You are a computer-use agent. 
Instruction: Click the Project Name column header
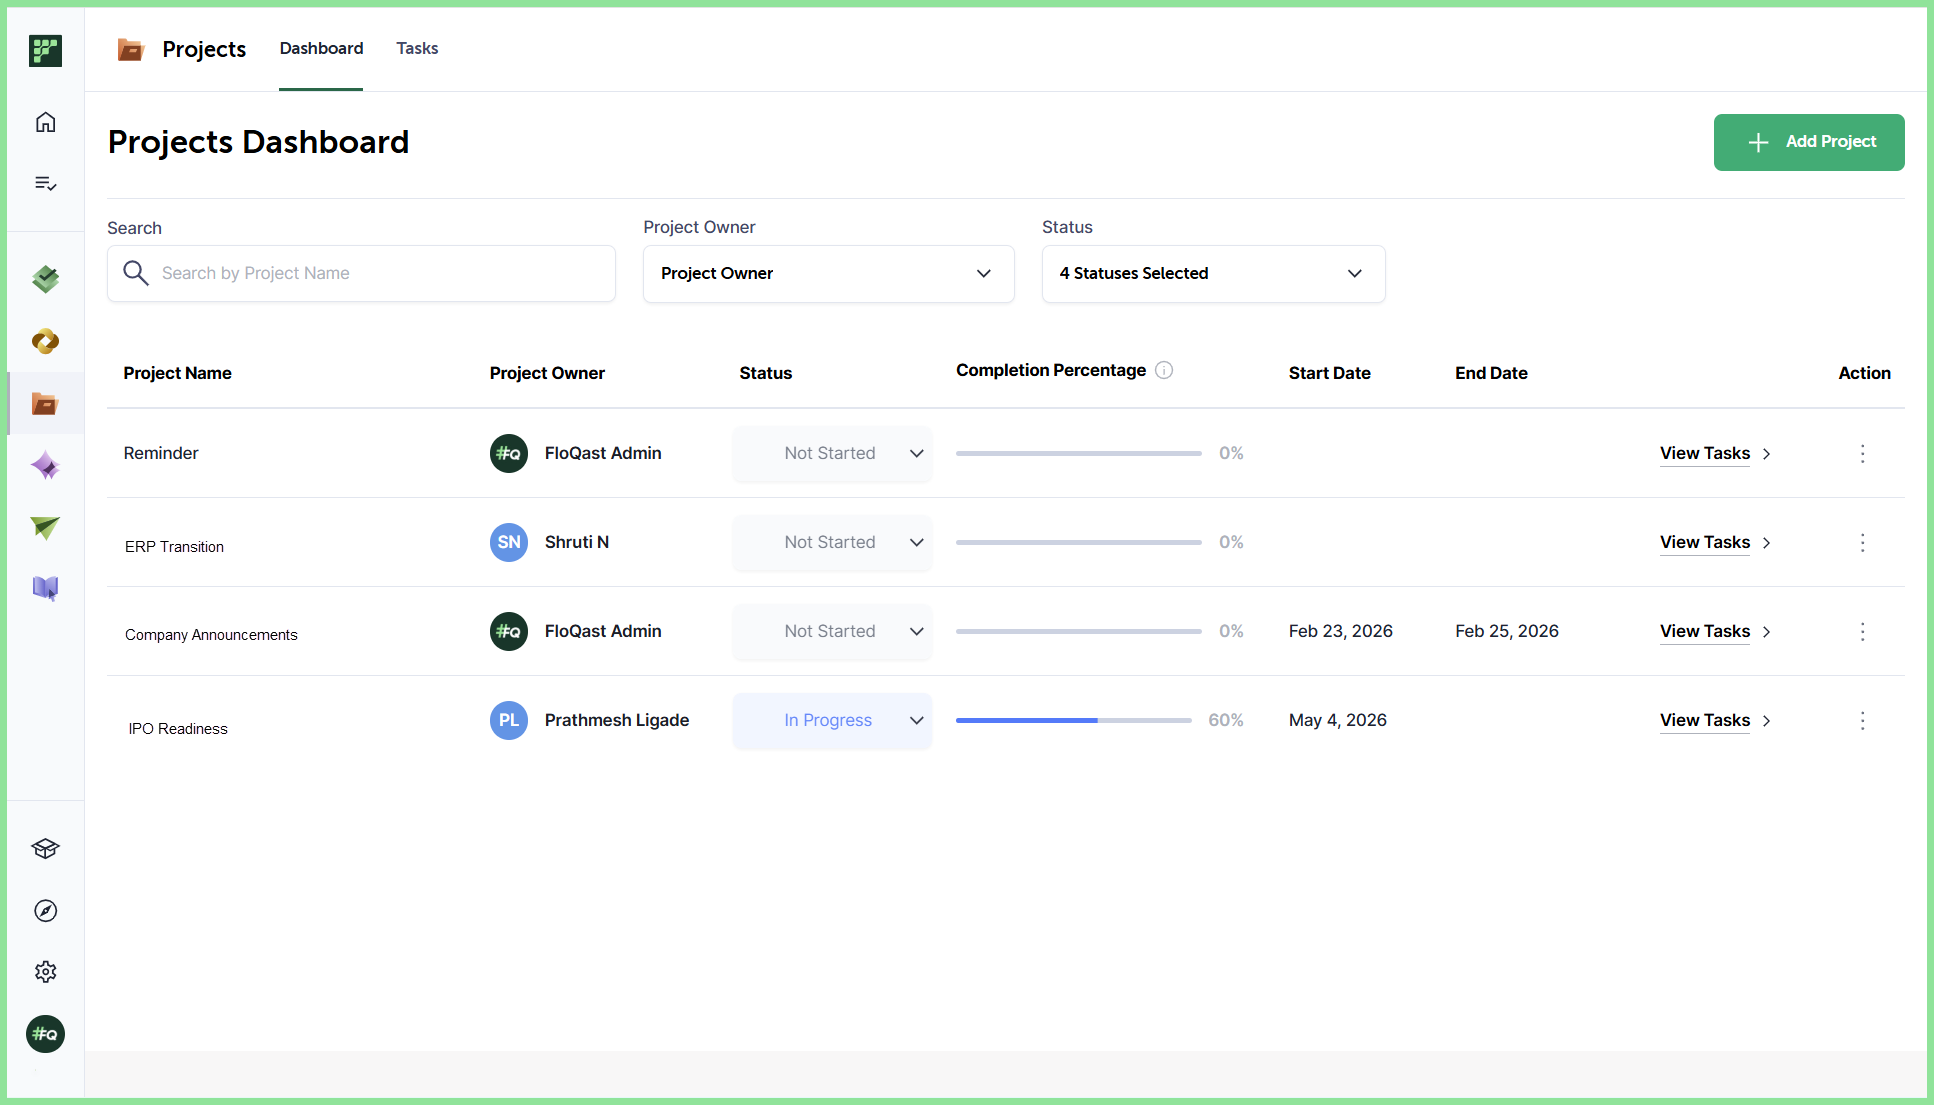click(177, 373)
